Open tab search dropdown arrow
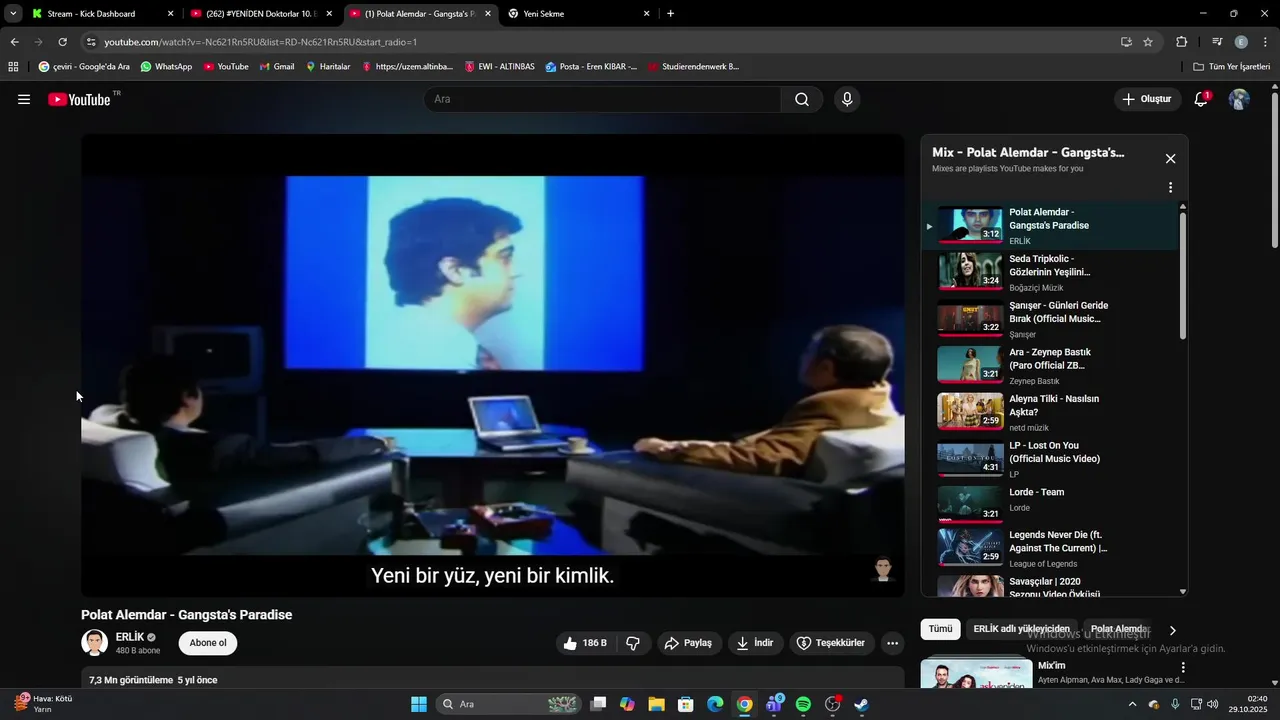The width and height of the screenshot is (1280, 720). coord(13,14)
